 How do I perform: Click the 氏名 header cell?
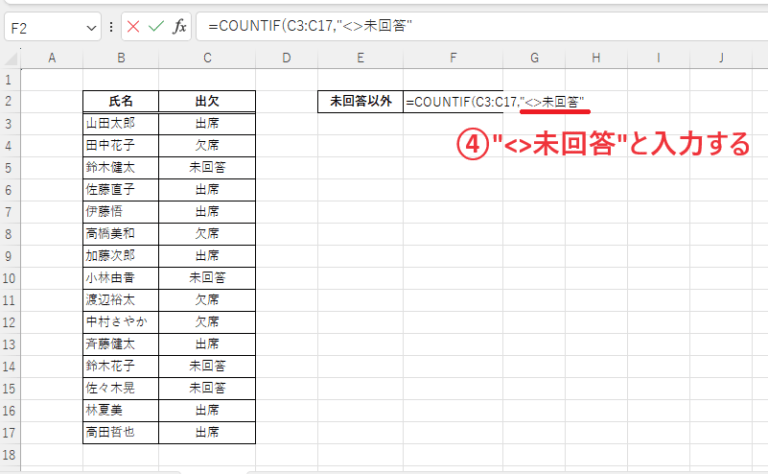pyautogui.click(x=120, y=101)
